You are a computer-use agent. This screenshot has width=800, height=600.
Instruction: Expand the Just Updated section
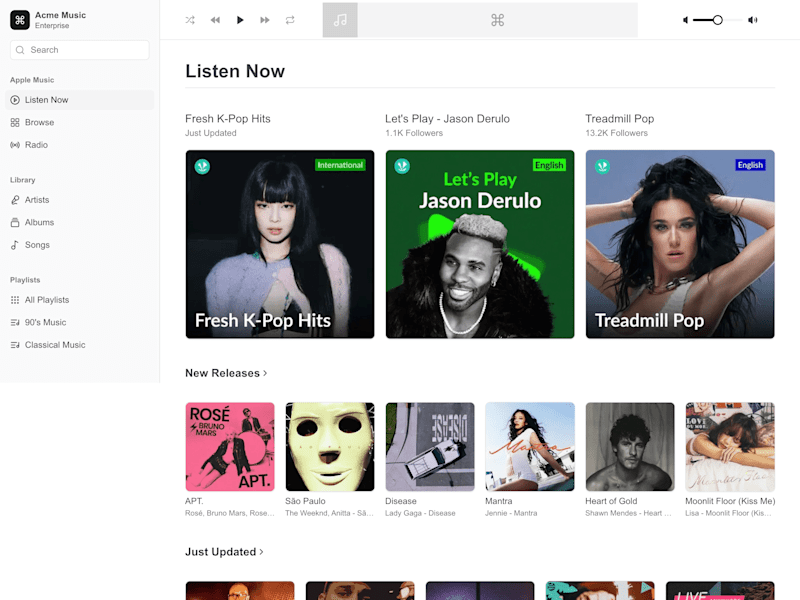[x=224, y=552]
